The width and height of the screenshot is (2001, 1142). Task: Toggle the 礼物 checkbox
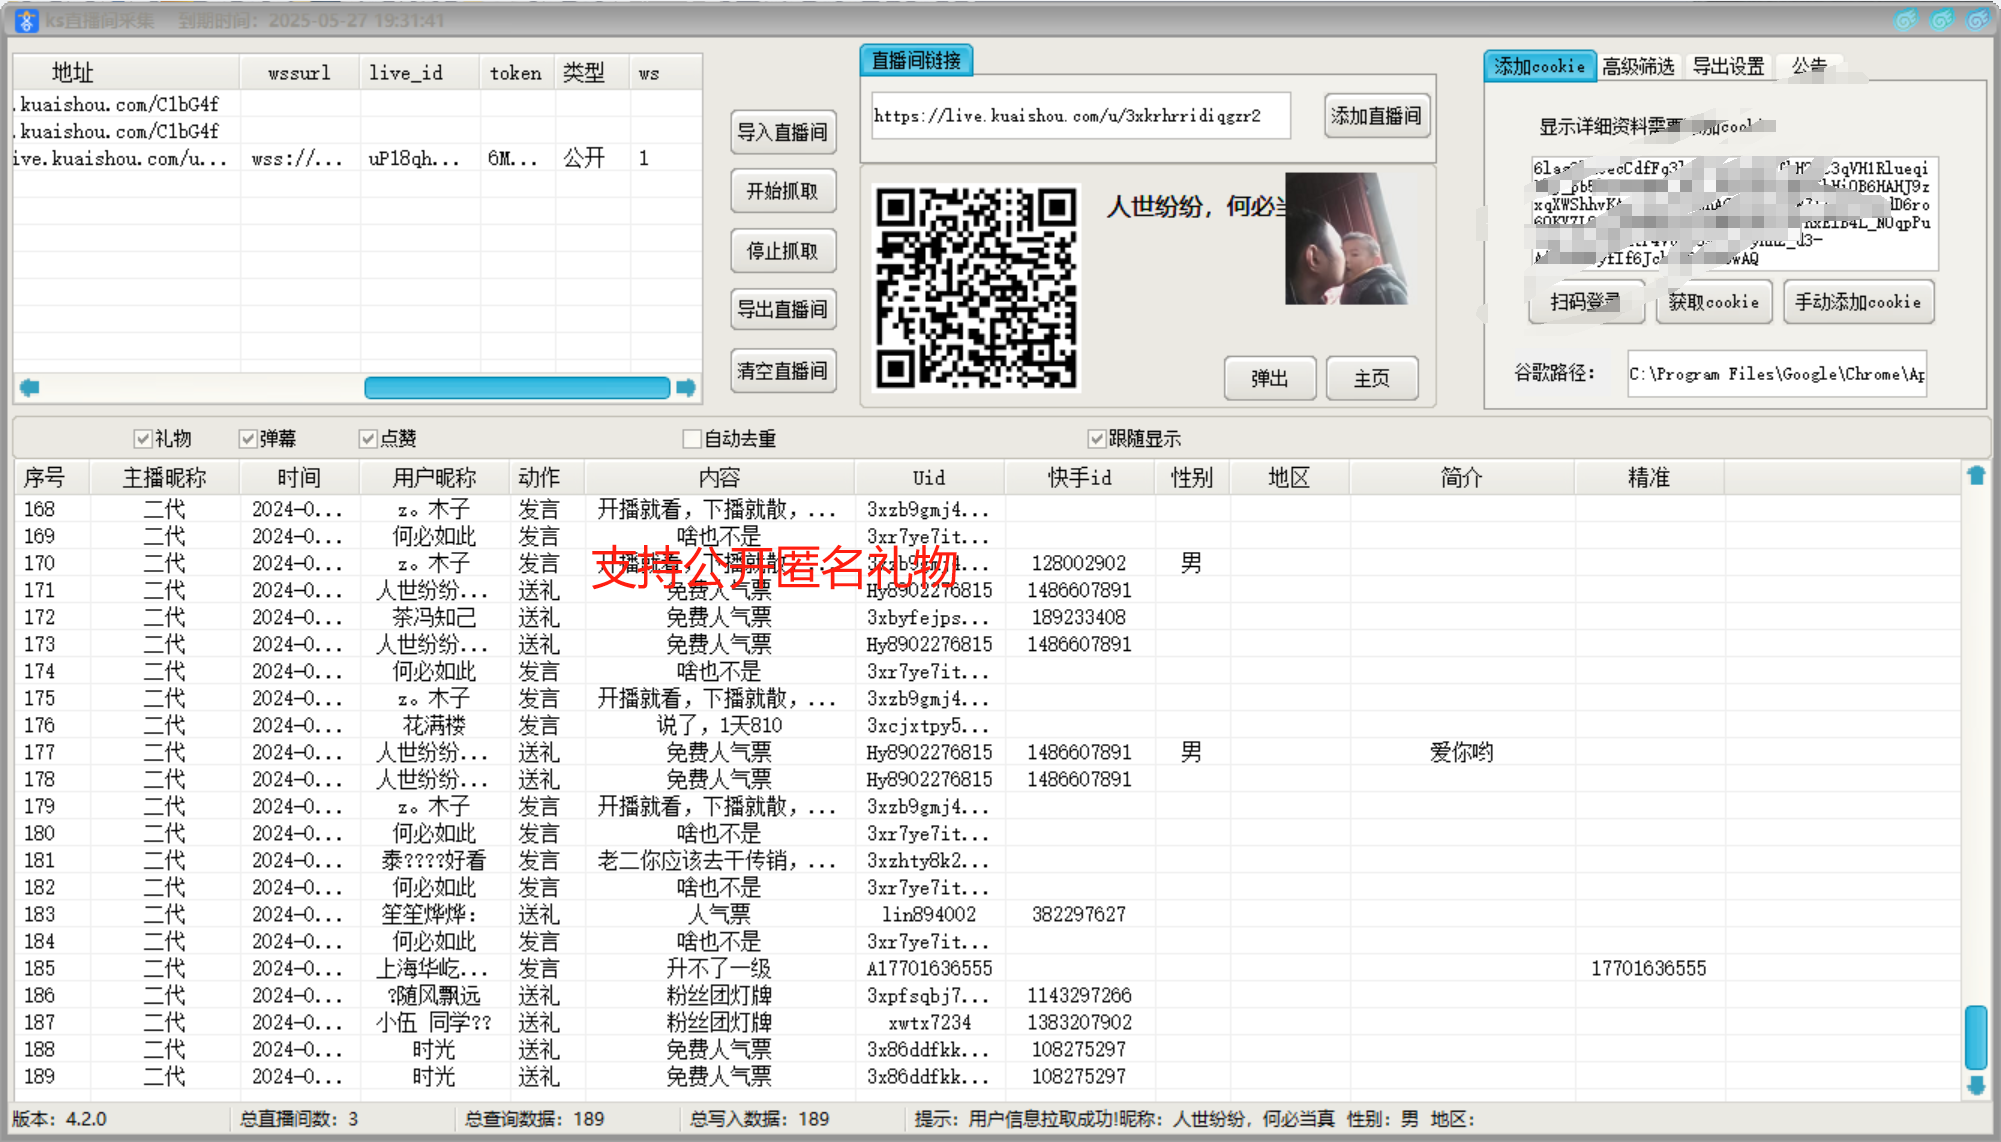143,438
